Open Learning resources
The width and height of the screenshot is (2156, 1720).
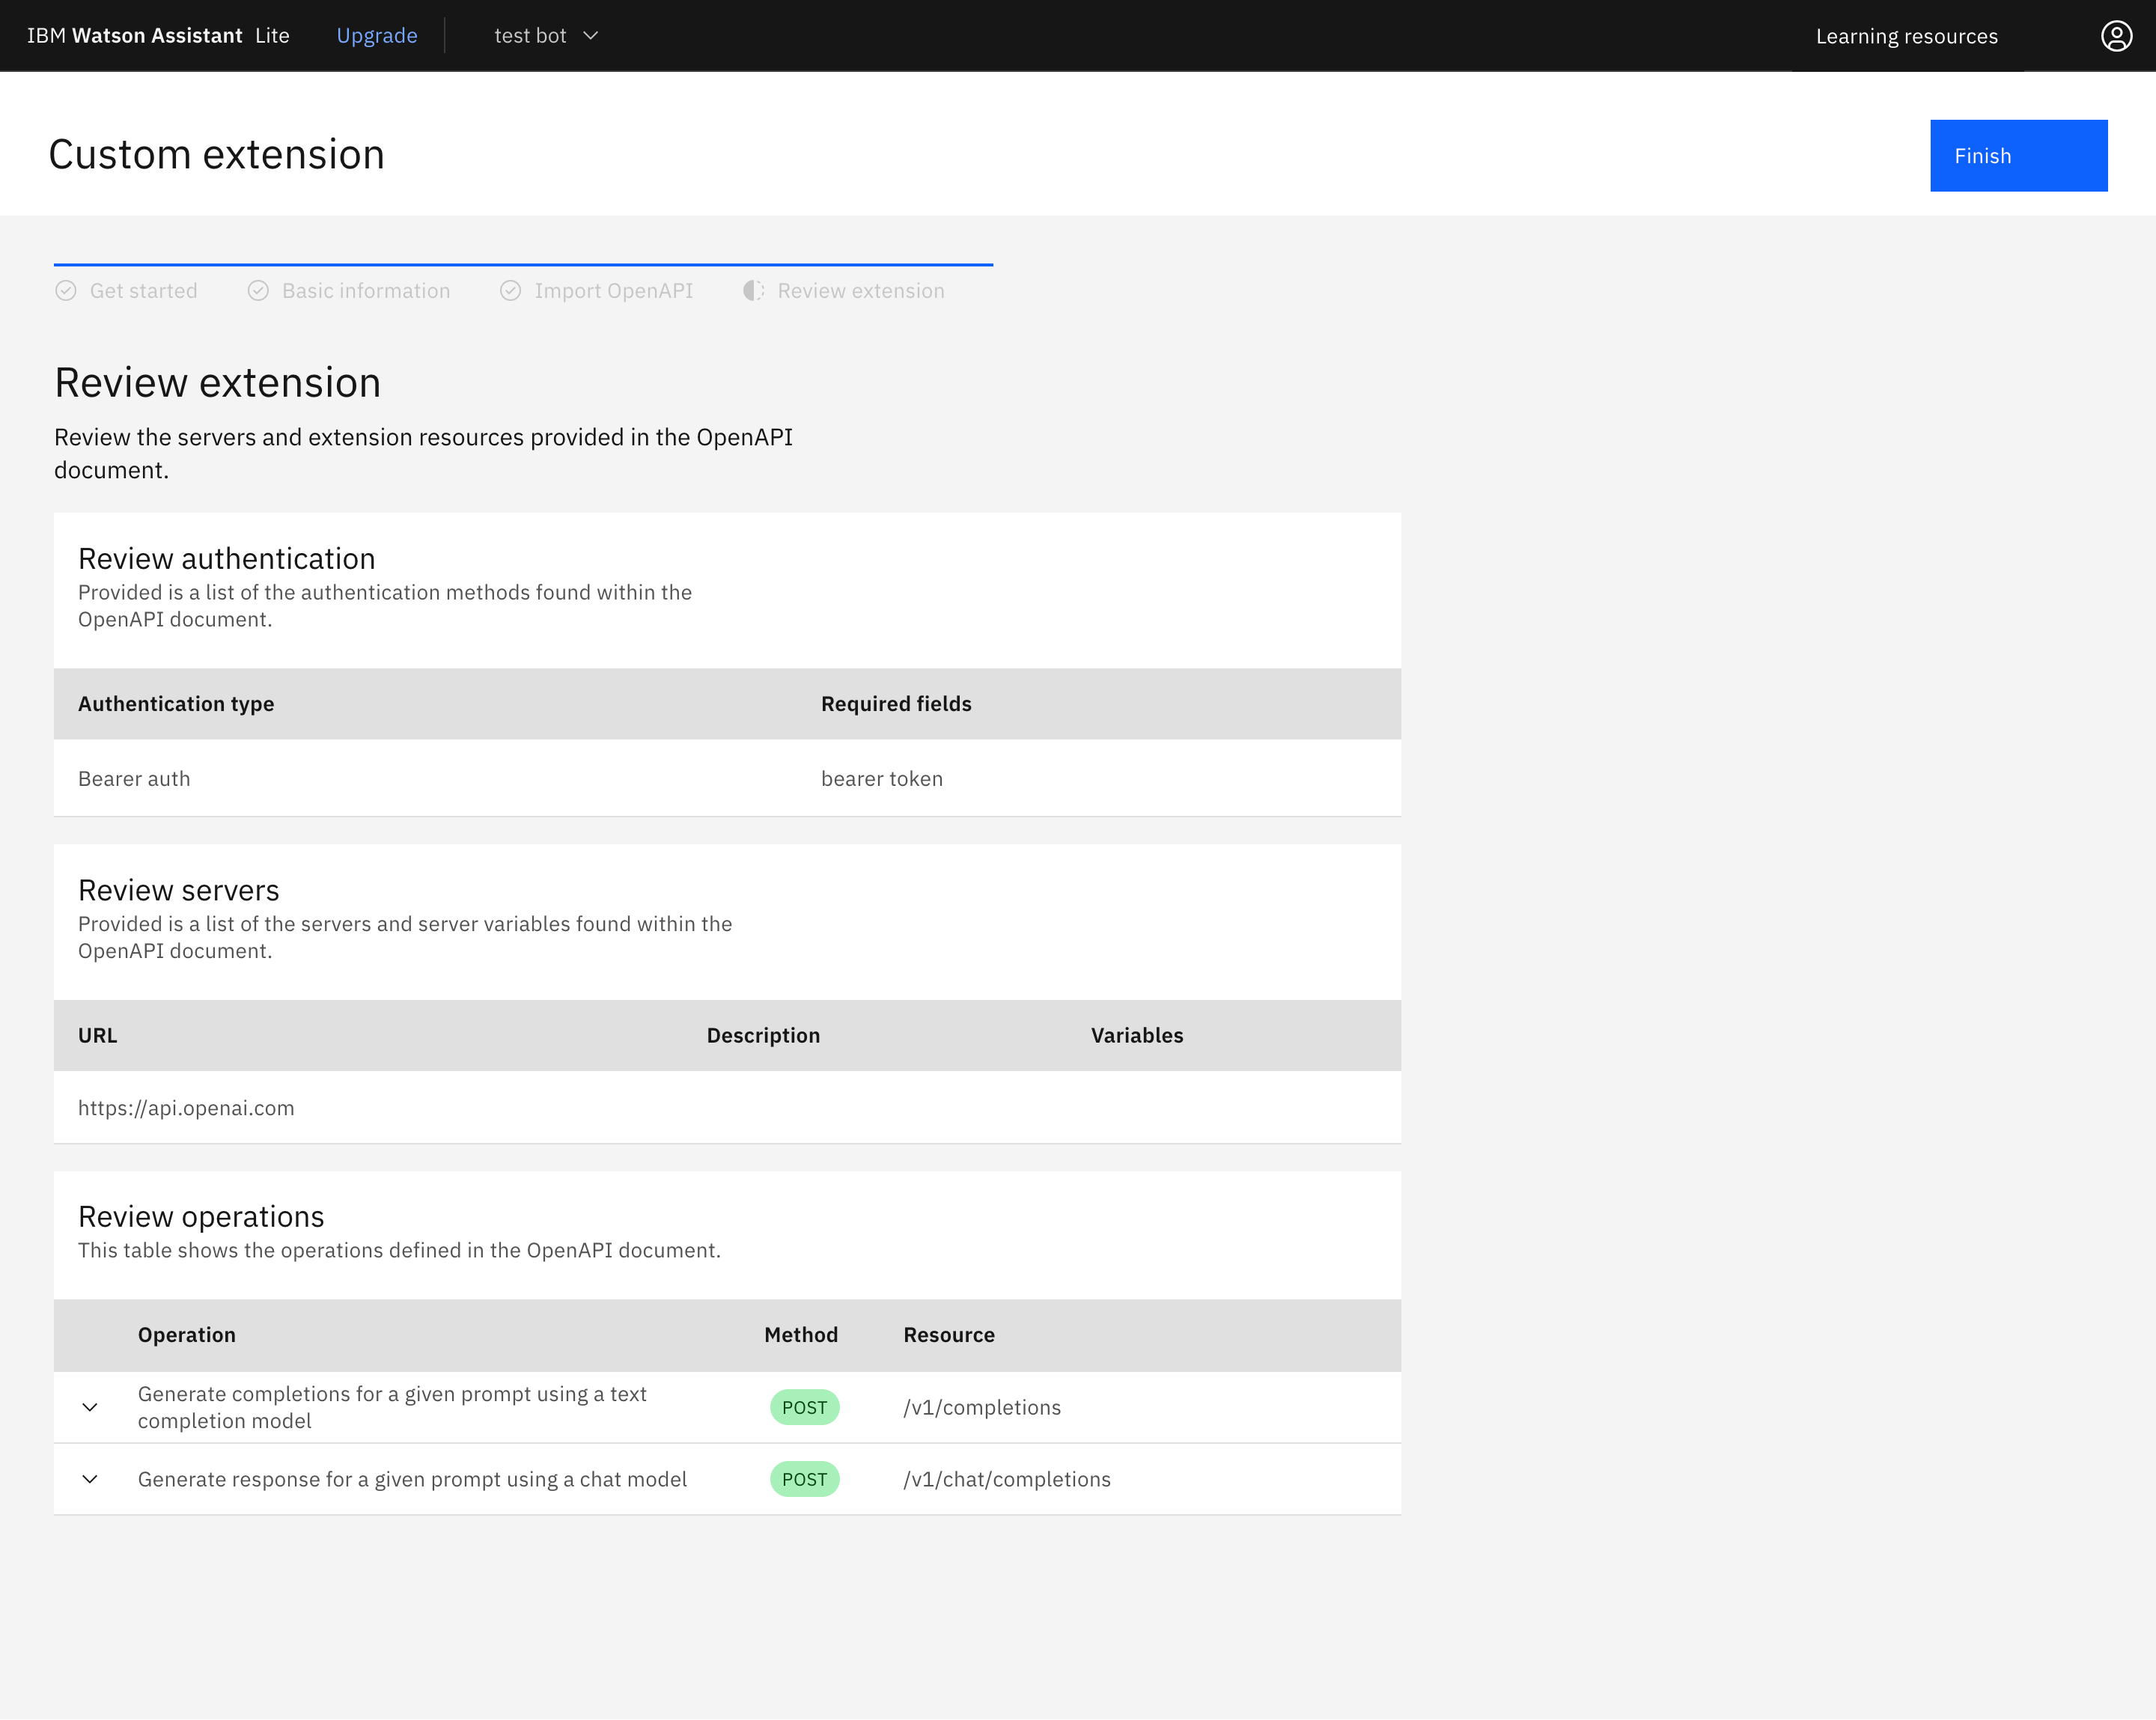pyautogui.click(x=1906, y=36)
